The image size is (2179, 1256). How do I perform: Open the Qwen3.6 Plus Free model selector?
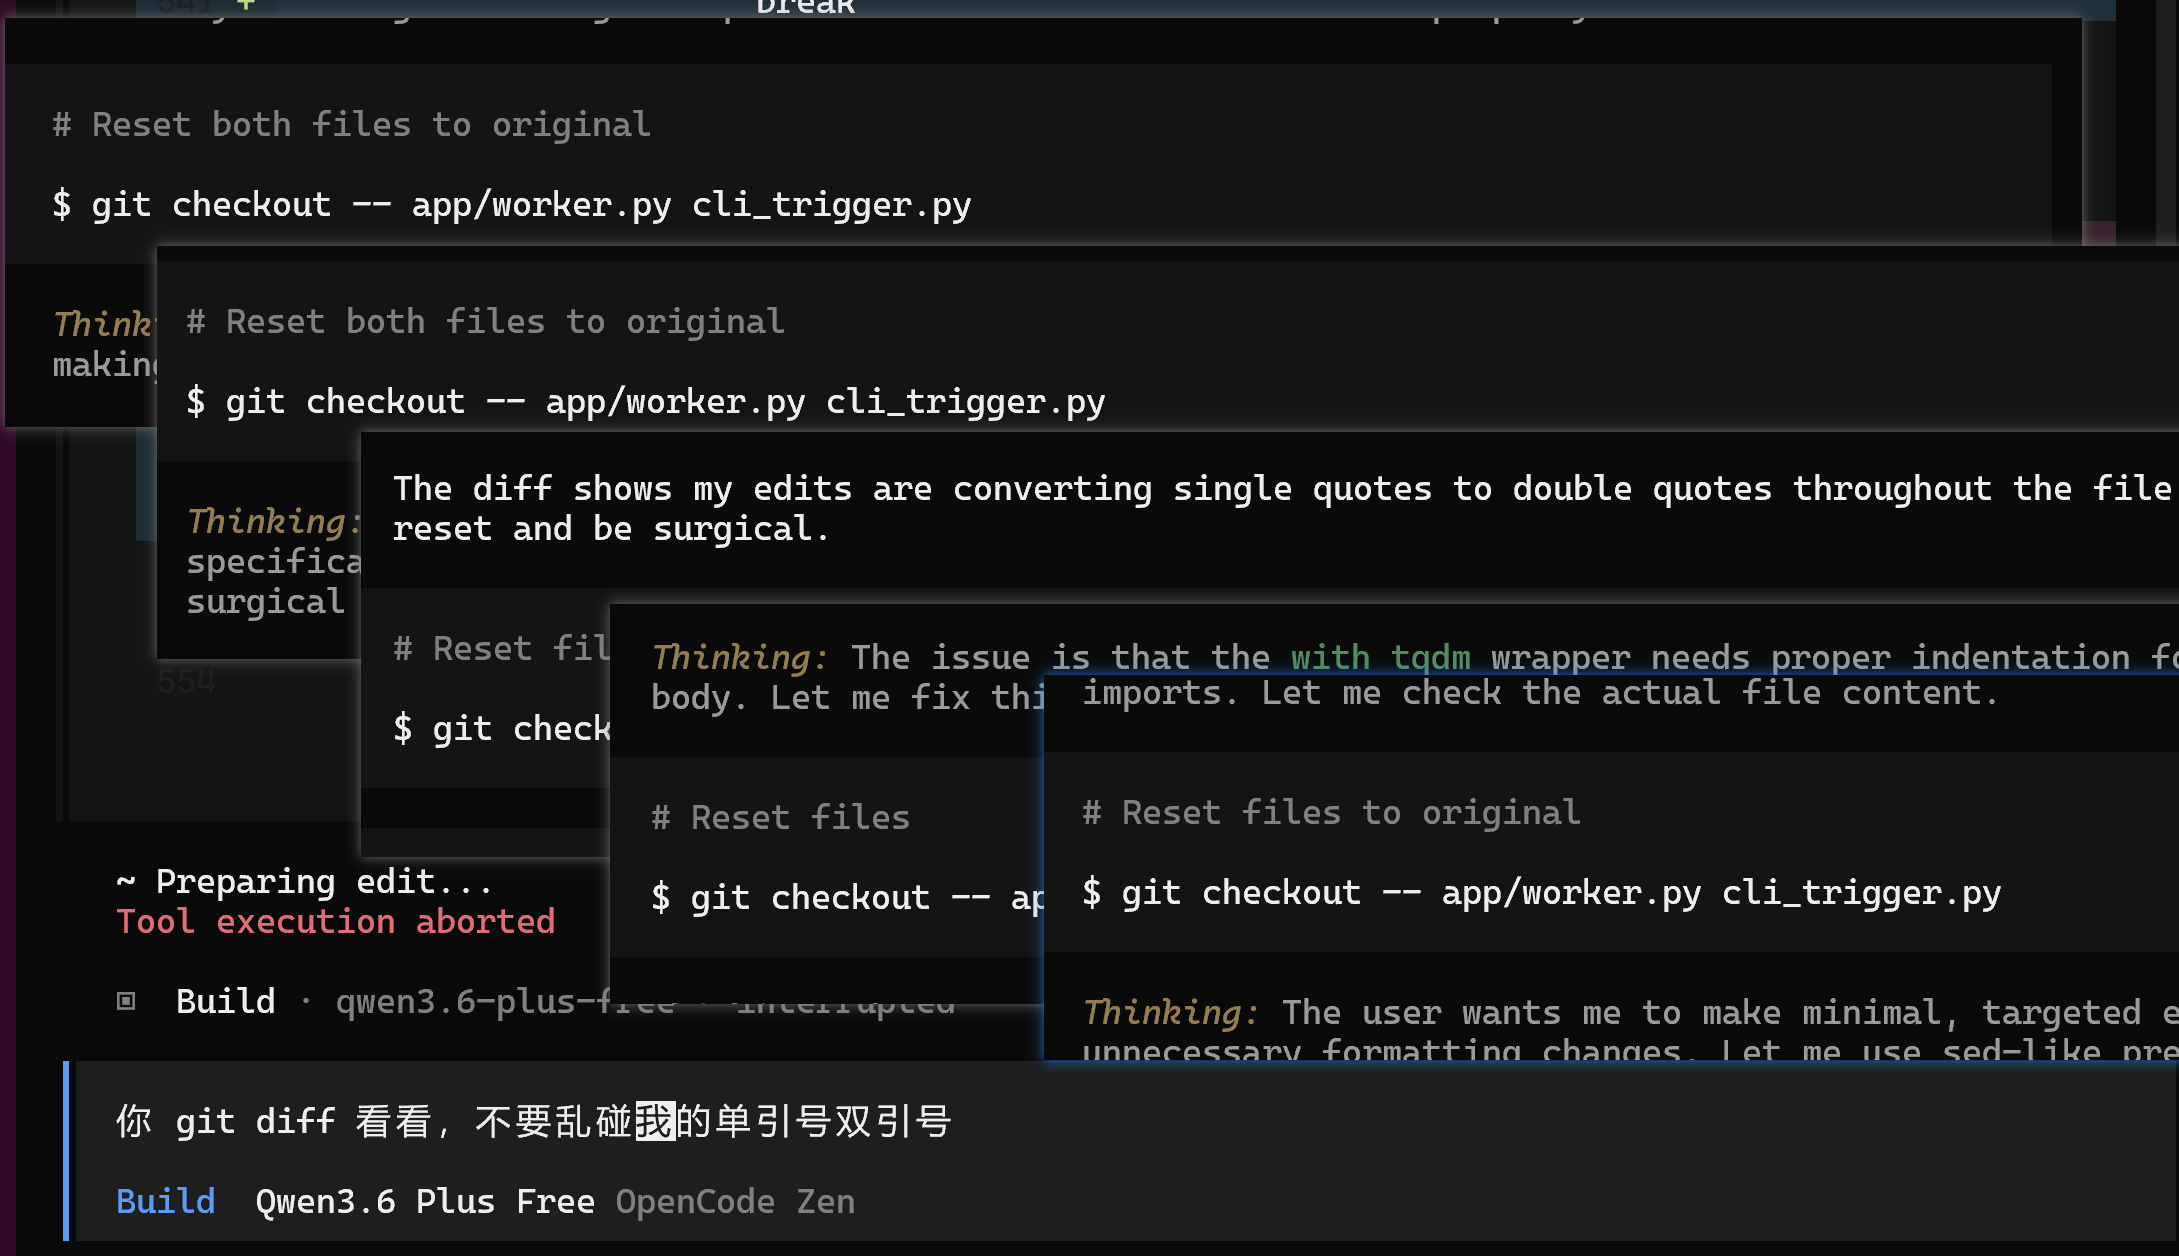click(x=424, y=1201)
